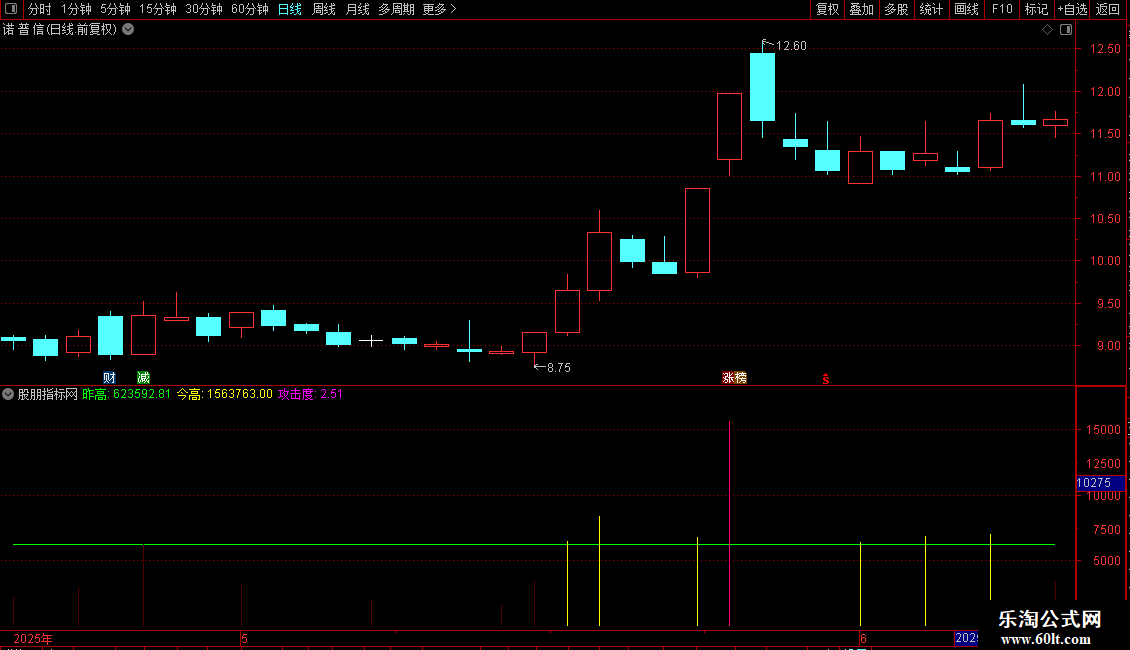Select the 日线 daily period tab

(290, 9)
